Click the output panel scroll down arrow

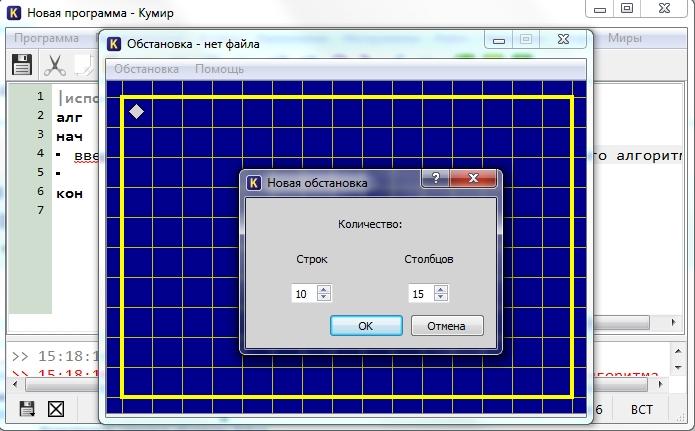coord(678,368)
